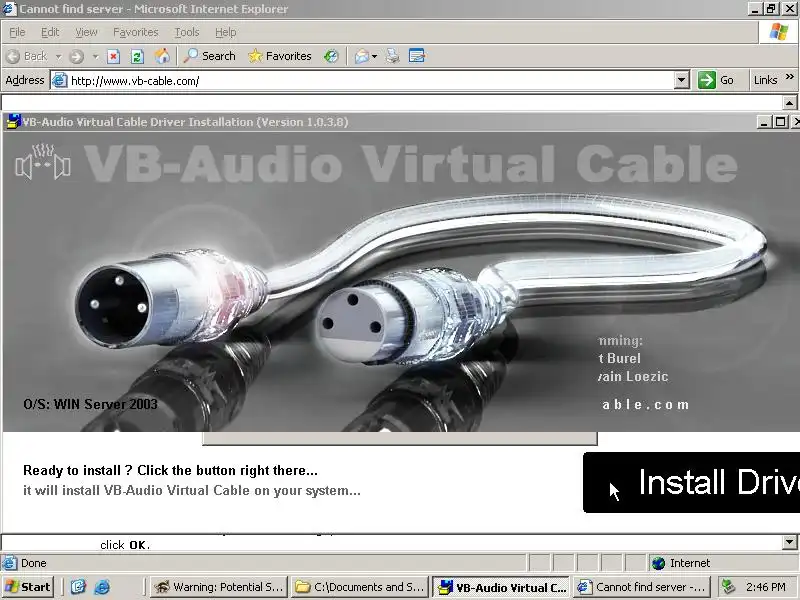This screenshot has width=800, height=600.
Task: Open the View menu
Action: [86, 32]
